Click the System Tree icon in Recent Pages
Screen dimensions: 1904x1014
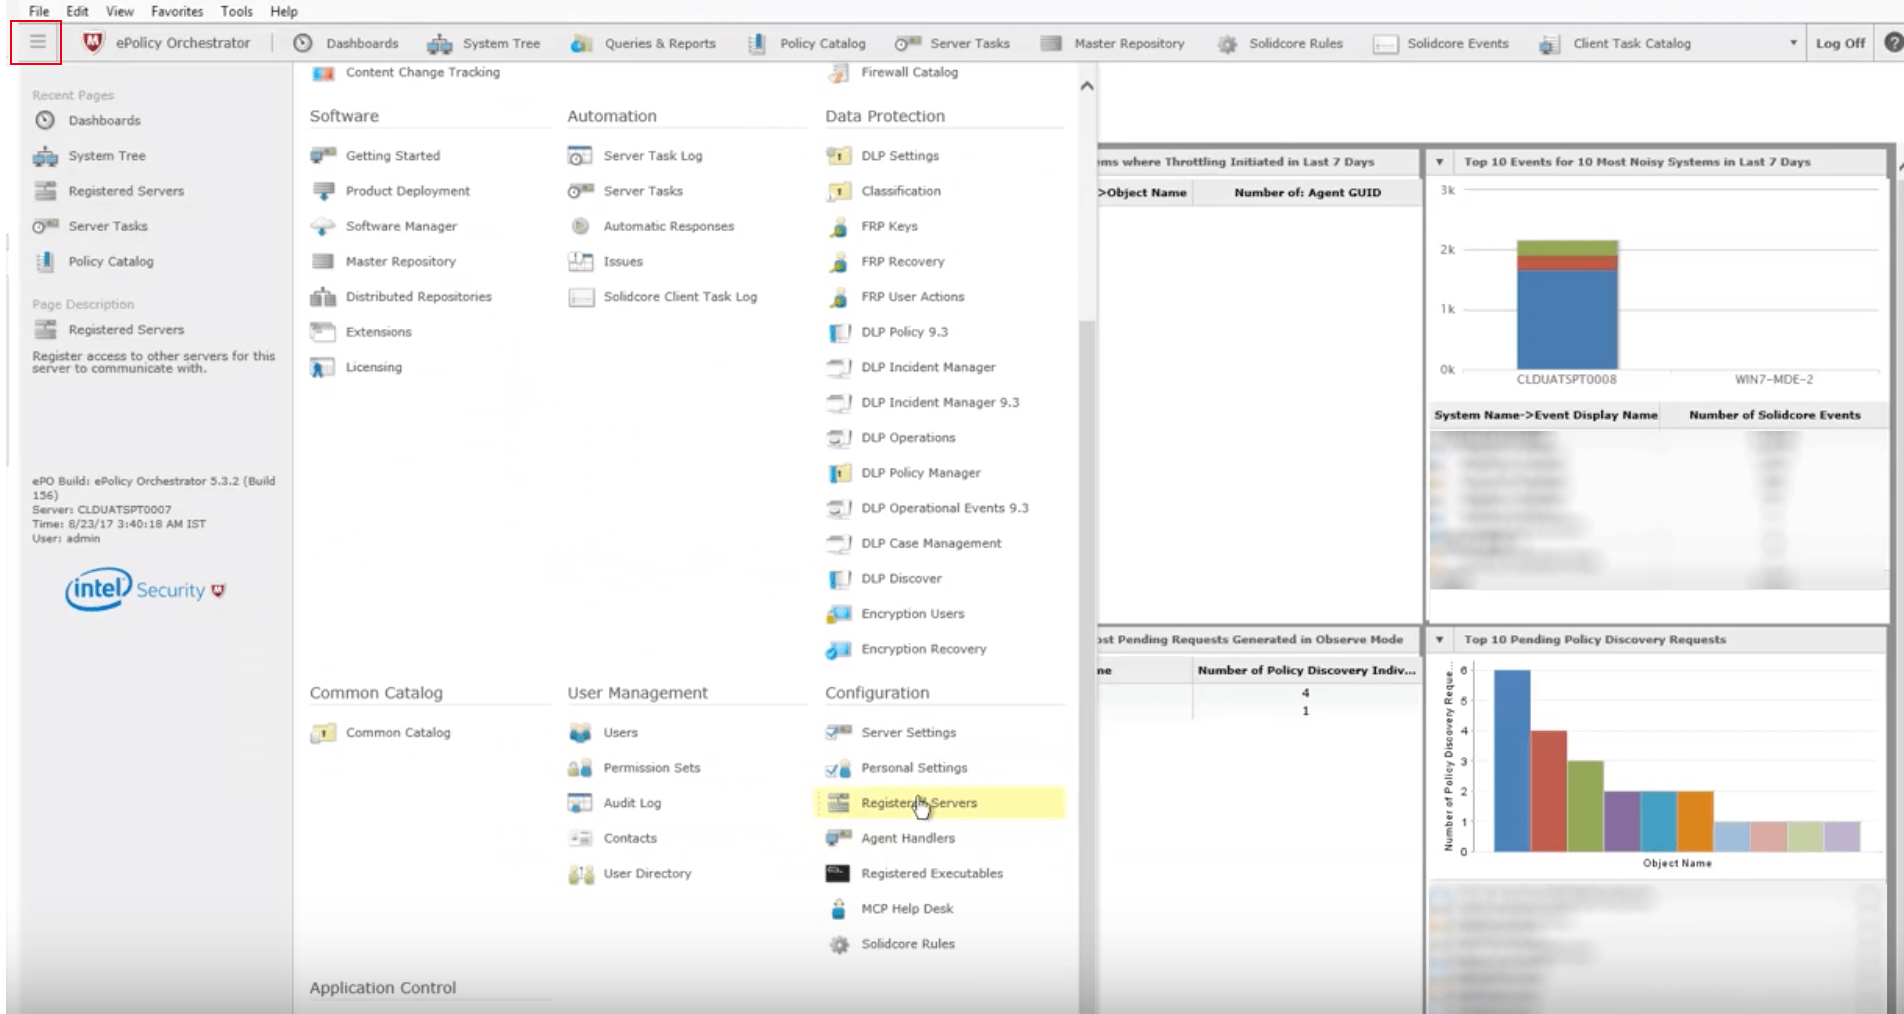(45, 156)
